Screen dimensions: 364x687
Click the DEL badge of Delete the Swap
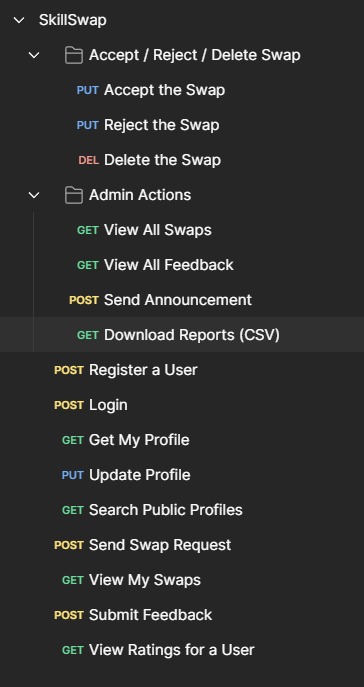(x=88, y=160)
